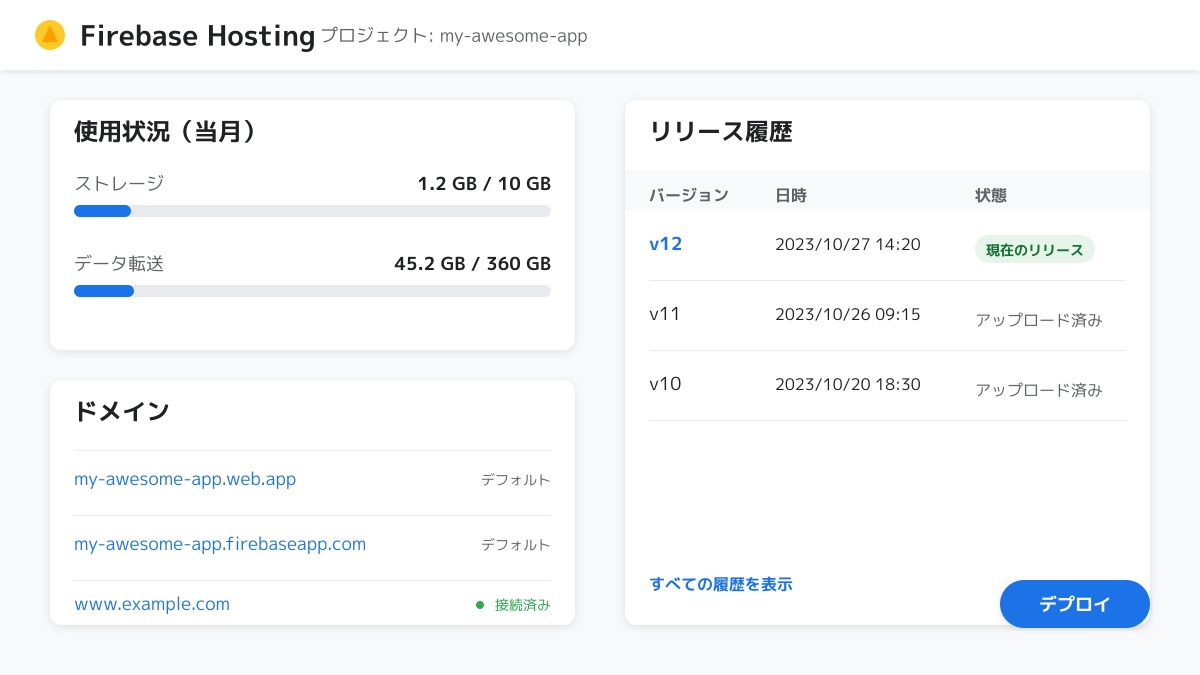Click the バージョン column header
The width and height of the screenshot is (1200, 675).
(x=689, y=195)
